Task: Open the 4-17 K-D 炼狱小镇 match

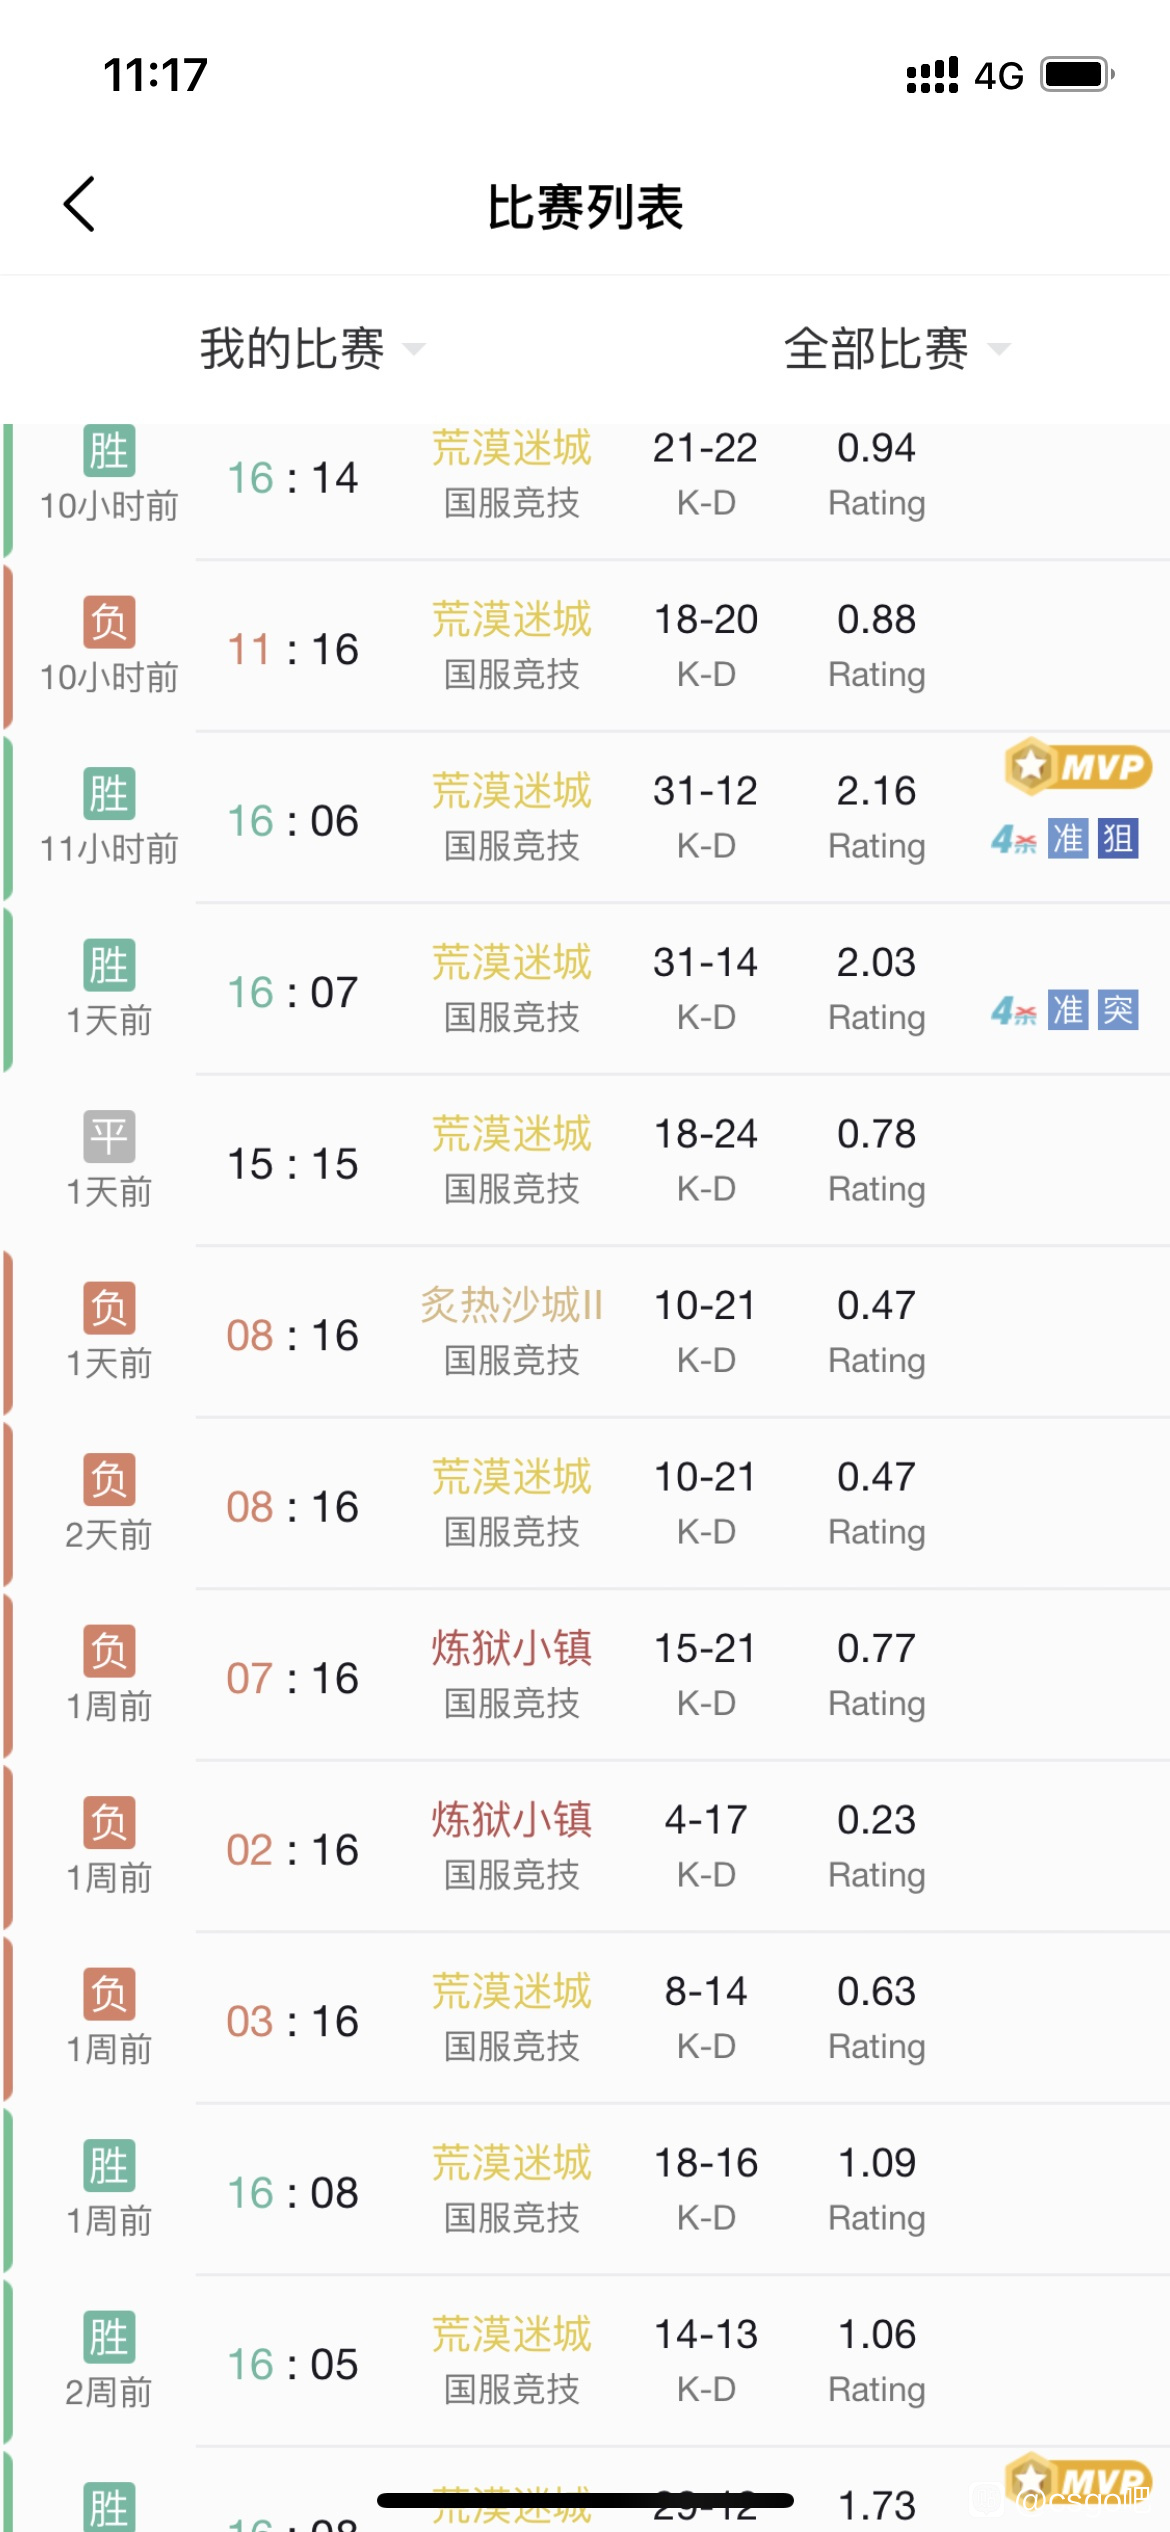Action: (x=585, y=1847)
